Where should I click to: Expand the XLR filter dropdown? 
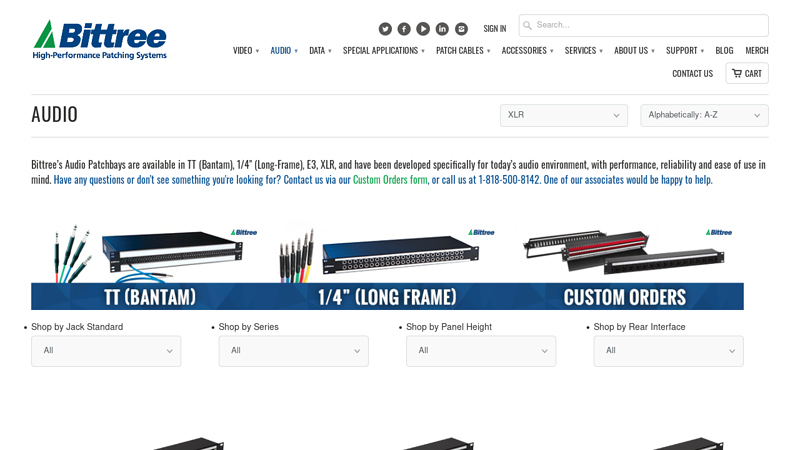(x=564, y=115)
